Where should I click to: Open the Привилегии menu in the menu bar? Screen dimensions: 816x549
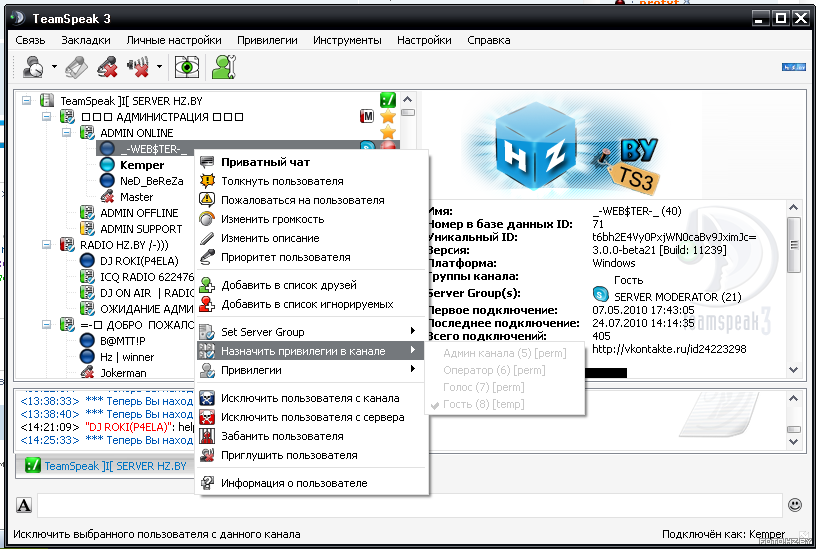pyautogui.click(x=267, y=40)
